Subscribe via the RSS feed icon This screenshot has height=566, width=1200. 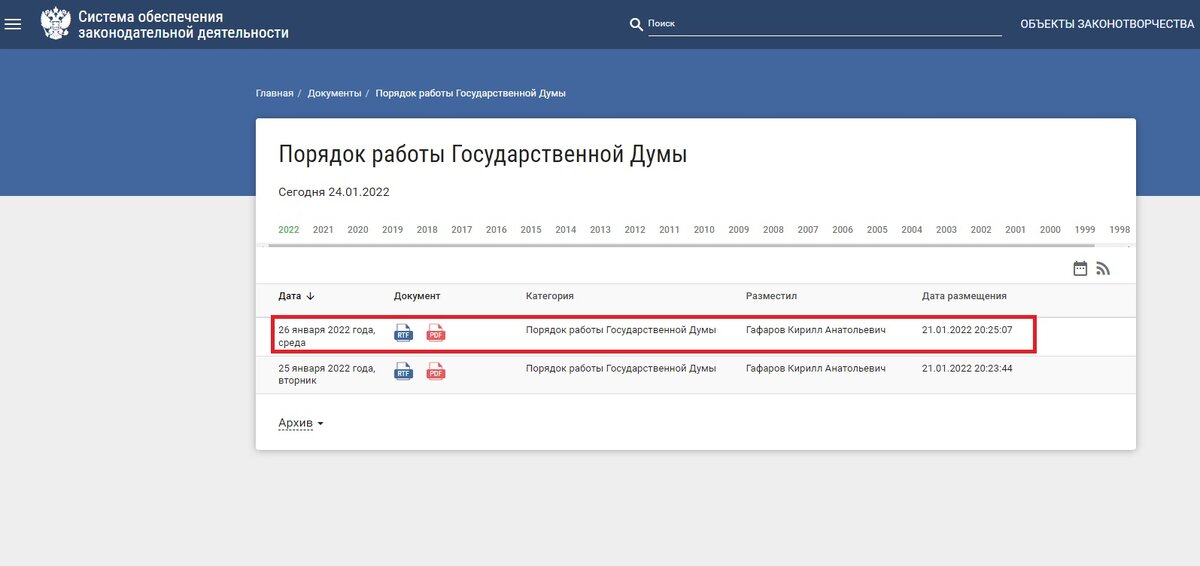point(1104,268)
